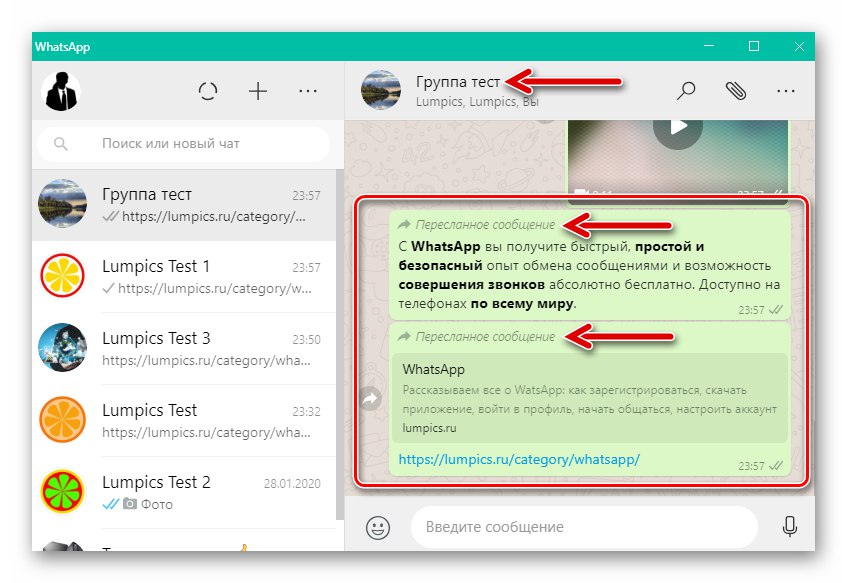Open your own profile avatar
847x583 pixels.
point(62,91)
